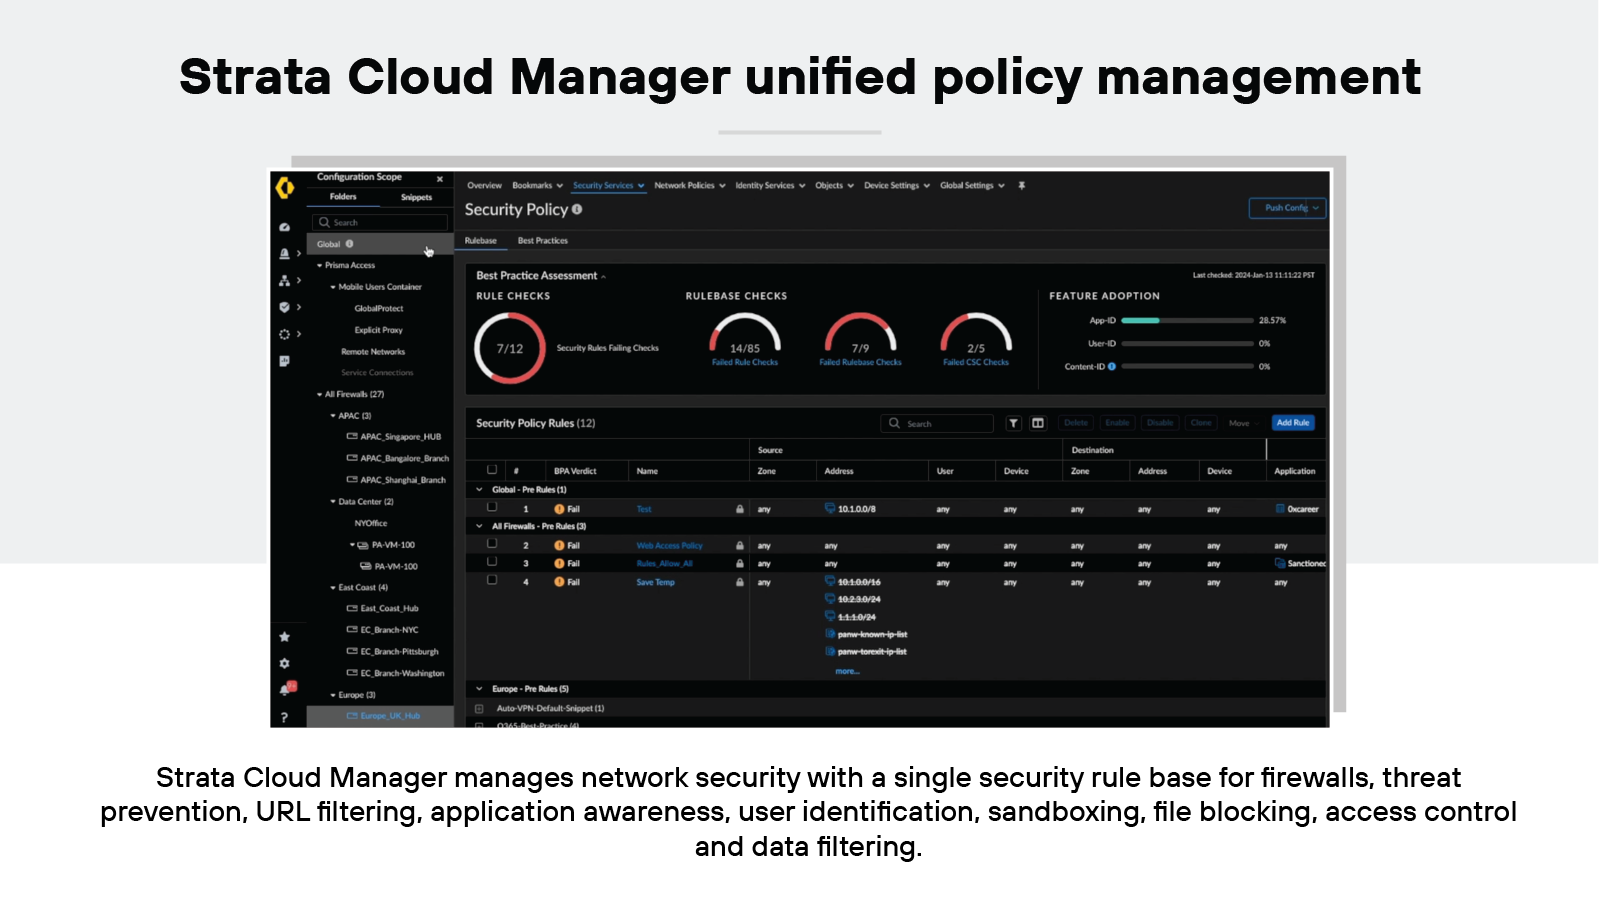The width and height of the screenshot is (1600, 900).
Task: Select the checkbox on rule Web Access Policy
Action: (x=492, y=544)
